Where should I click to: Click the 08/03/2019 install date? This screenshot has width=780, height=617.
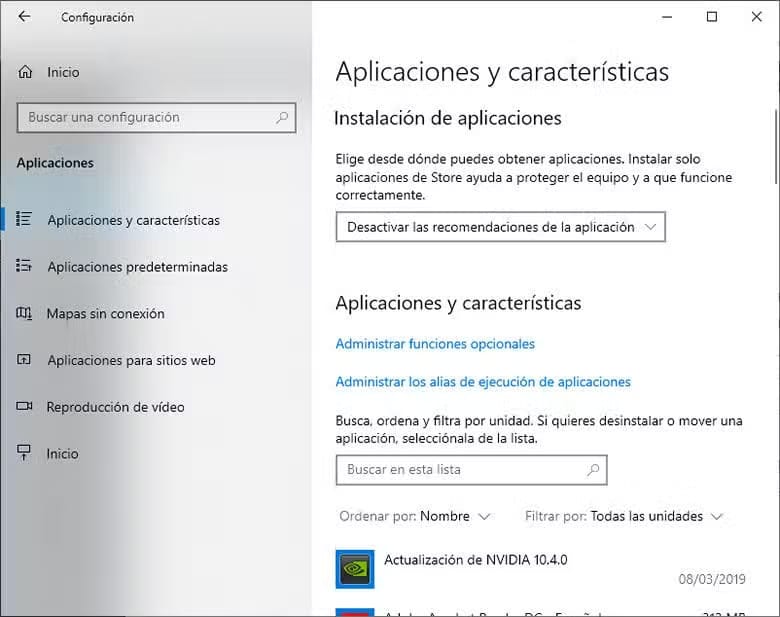tap(712, 579)
